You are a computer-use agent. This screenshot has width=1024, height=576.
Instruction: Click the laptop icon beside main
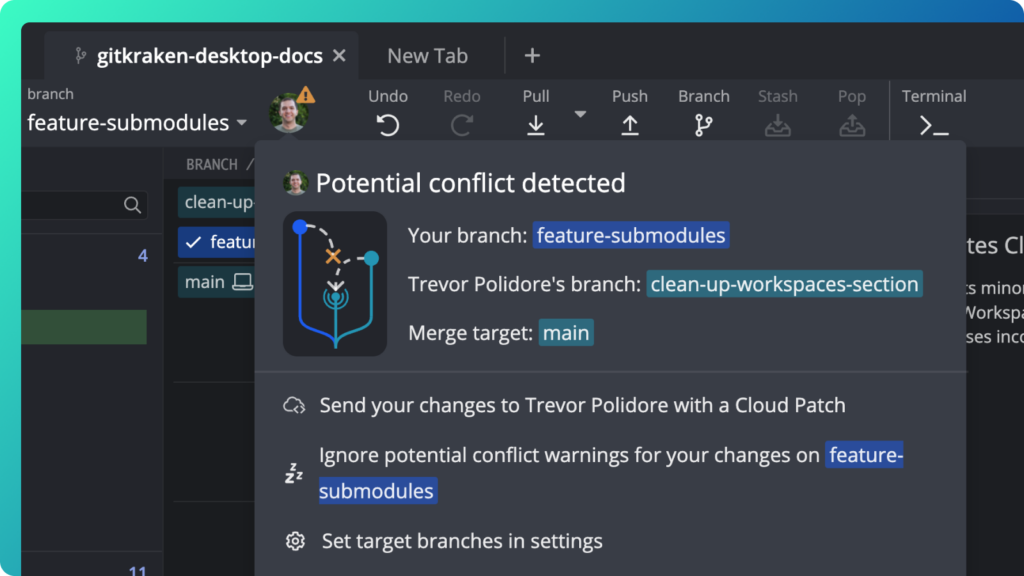tap(243, 282)
